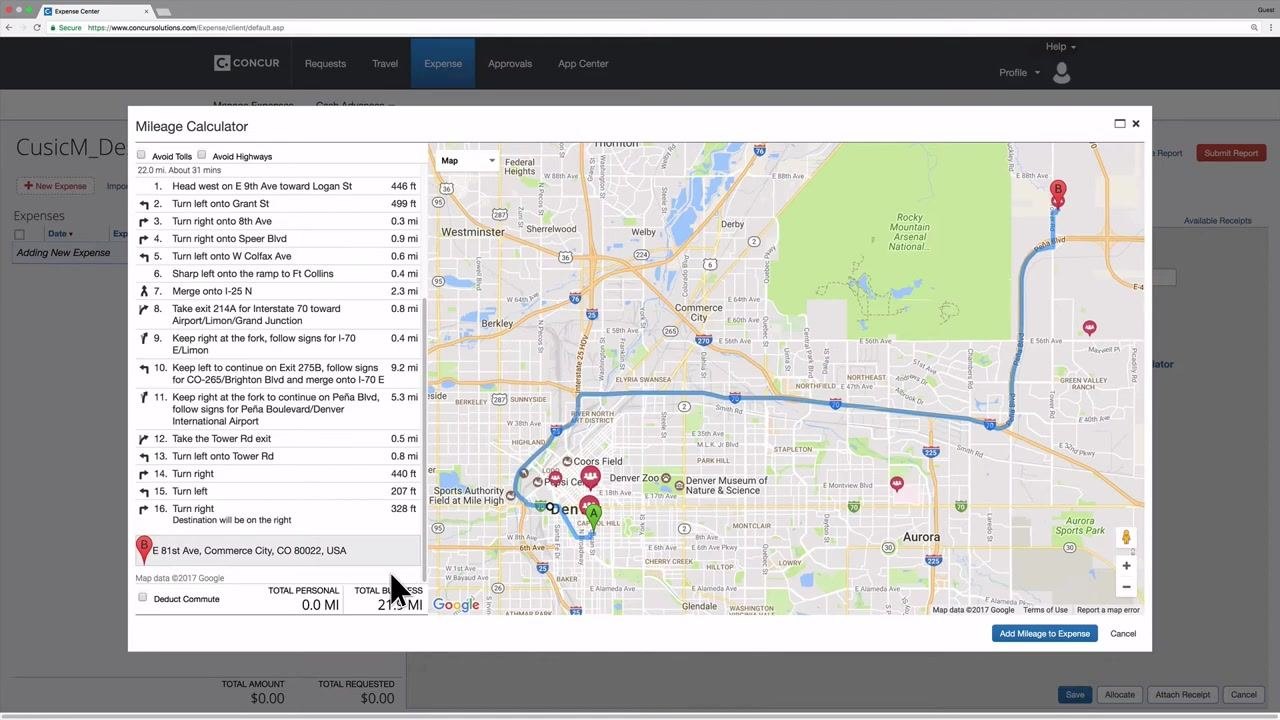The height and width of the screenshot is (720, 1280).
Task: Reload the browser page
Action: 37,28
